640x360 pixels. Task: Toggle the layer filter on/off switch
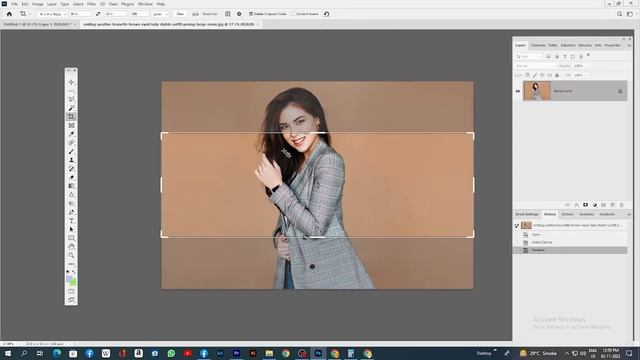coord(589,55)
